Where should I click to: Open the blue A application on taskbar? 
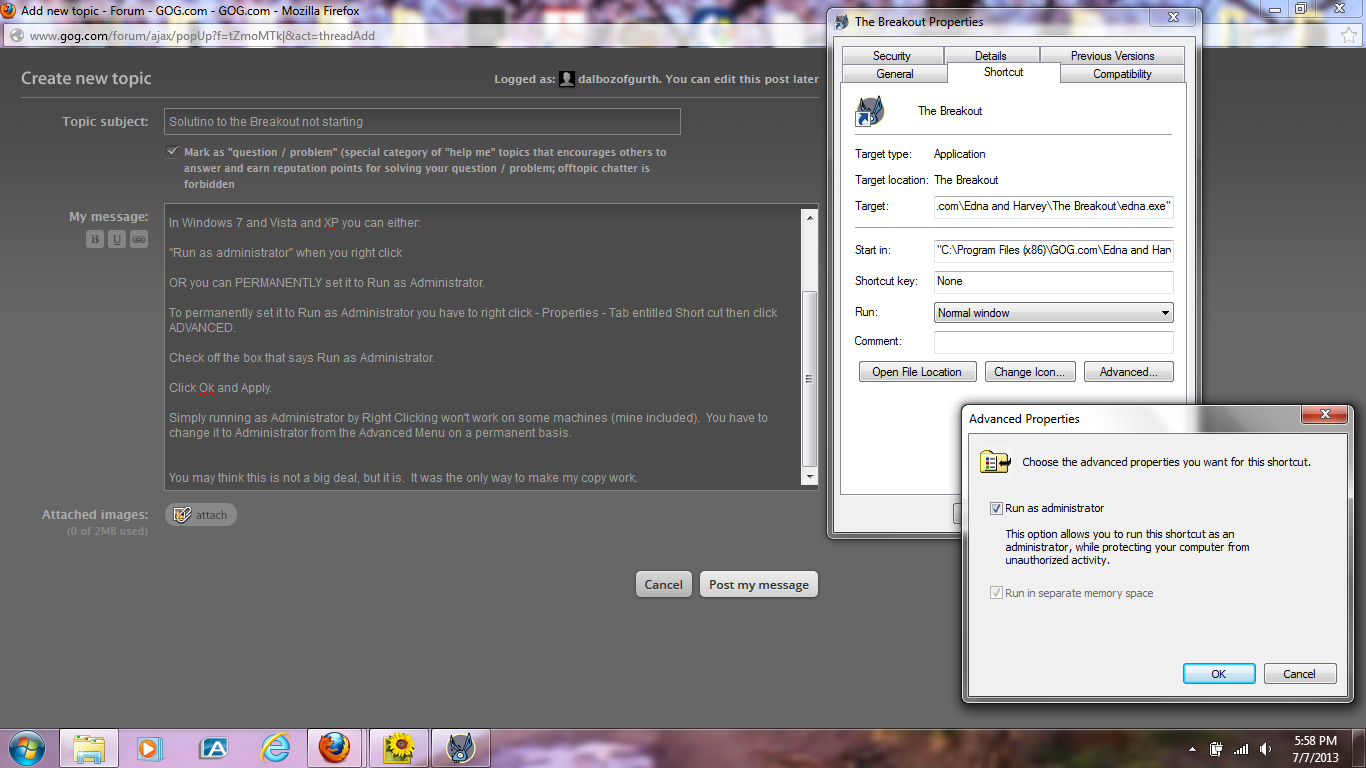214,748
